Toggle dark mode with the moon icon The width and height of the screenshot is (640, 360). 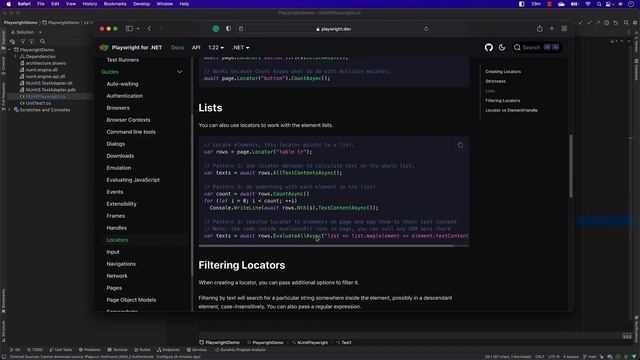(502, 47)
